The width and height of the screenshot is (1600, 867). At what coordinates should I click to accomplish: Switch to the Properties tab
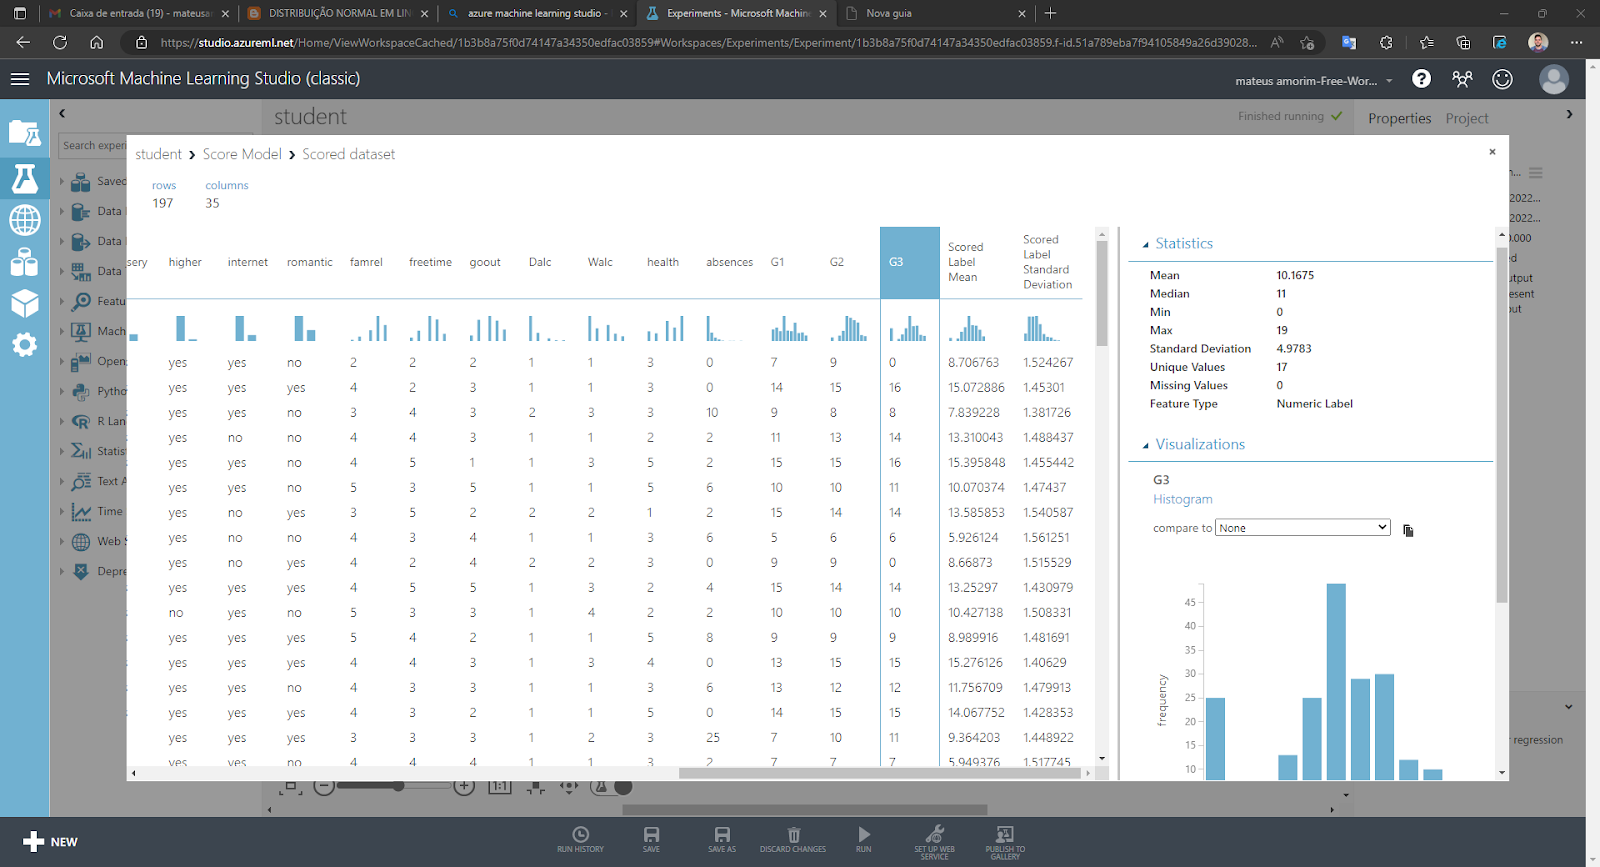pyautogui.click(x=1399, y=118)
